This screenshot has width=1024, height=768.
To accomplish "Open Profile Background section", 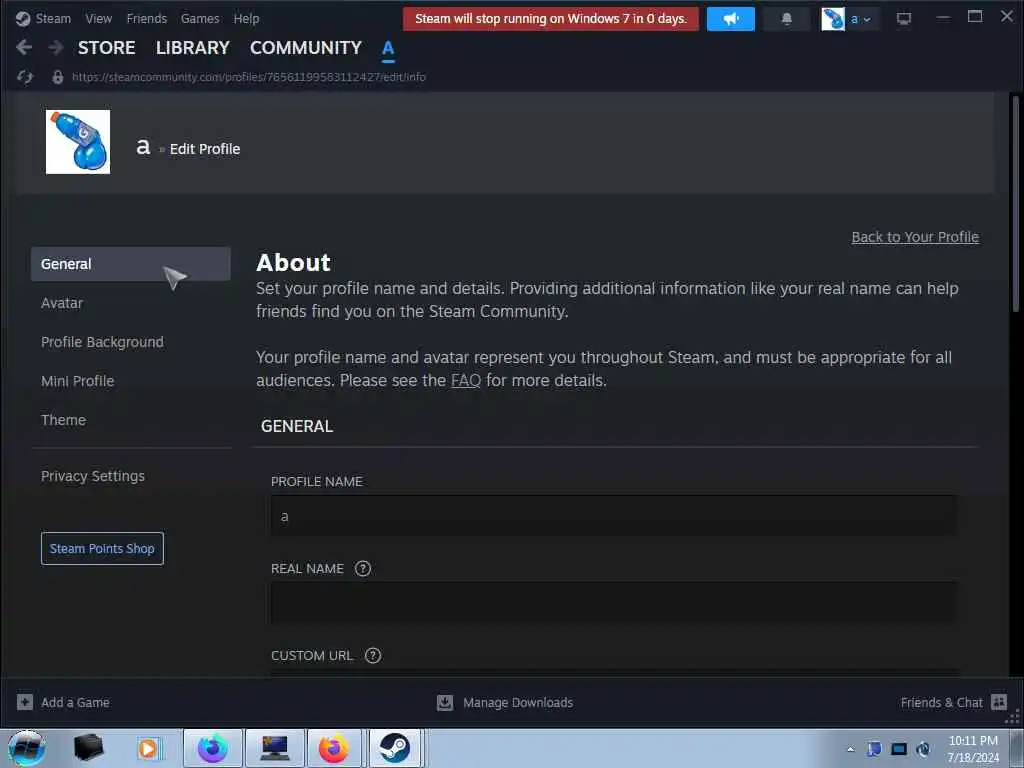I will click(103, 342).
